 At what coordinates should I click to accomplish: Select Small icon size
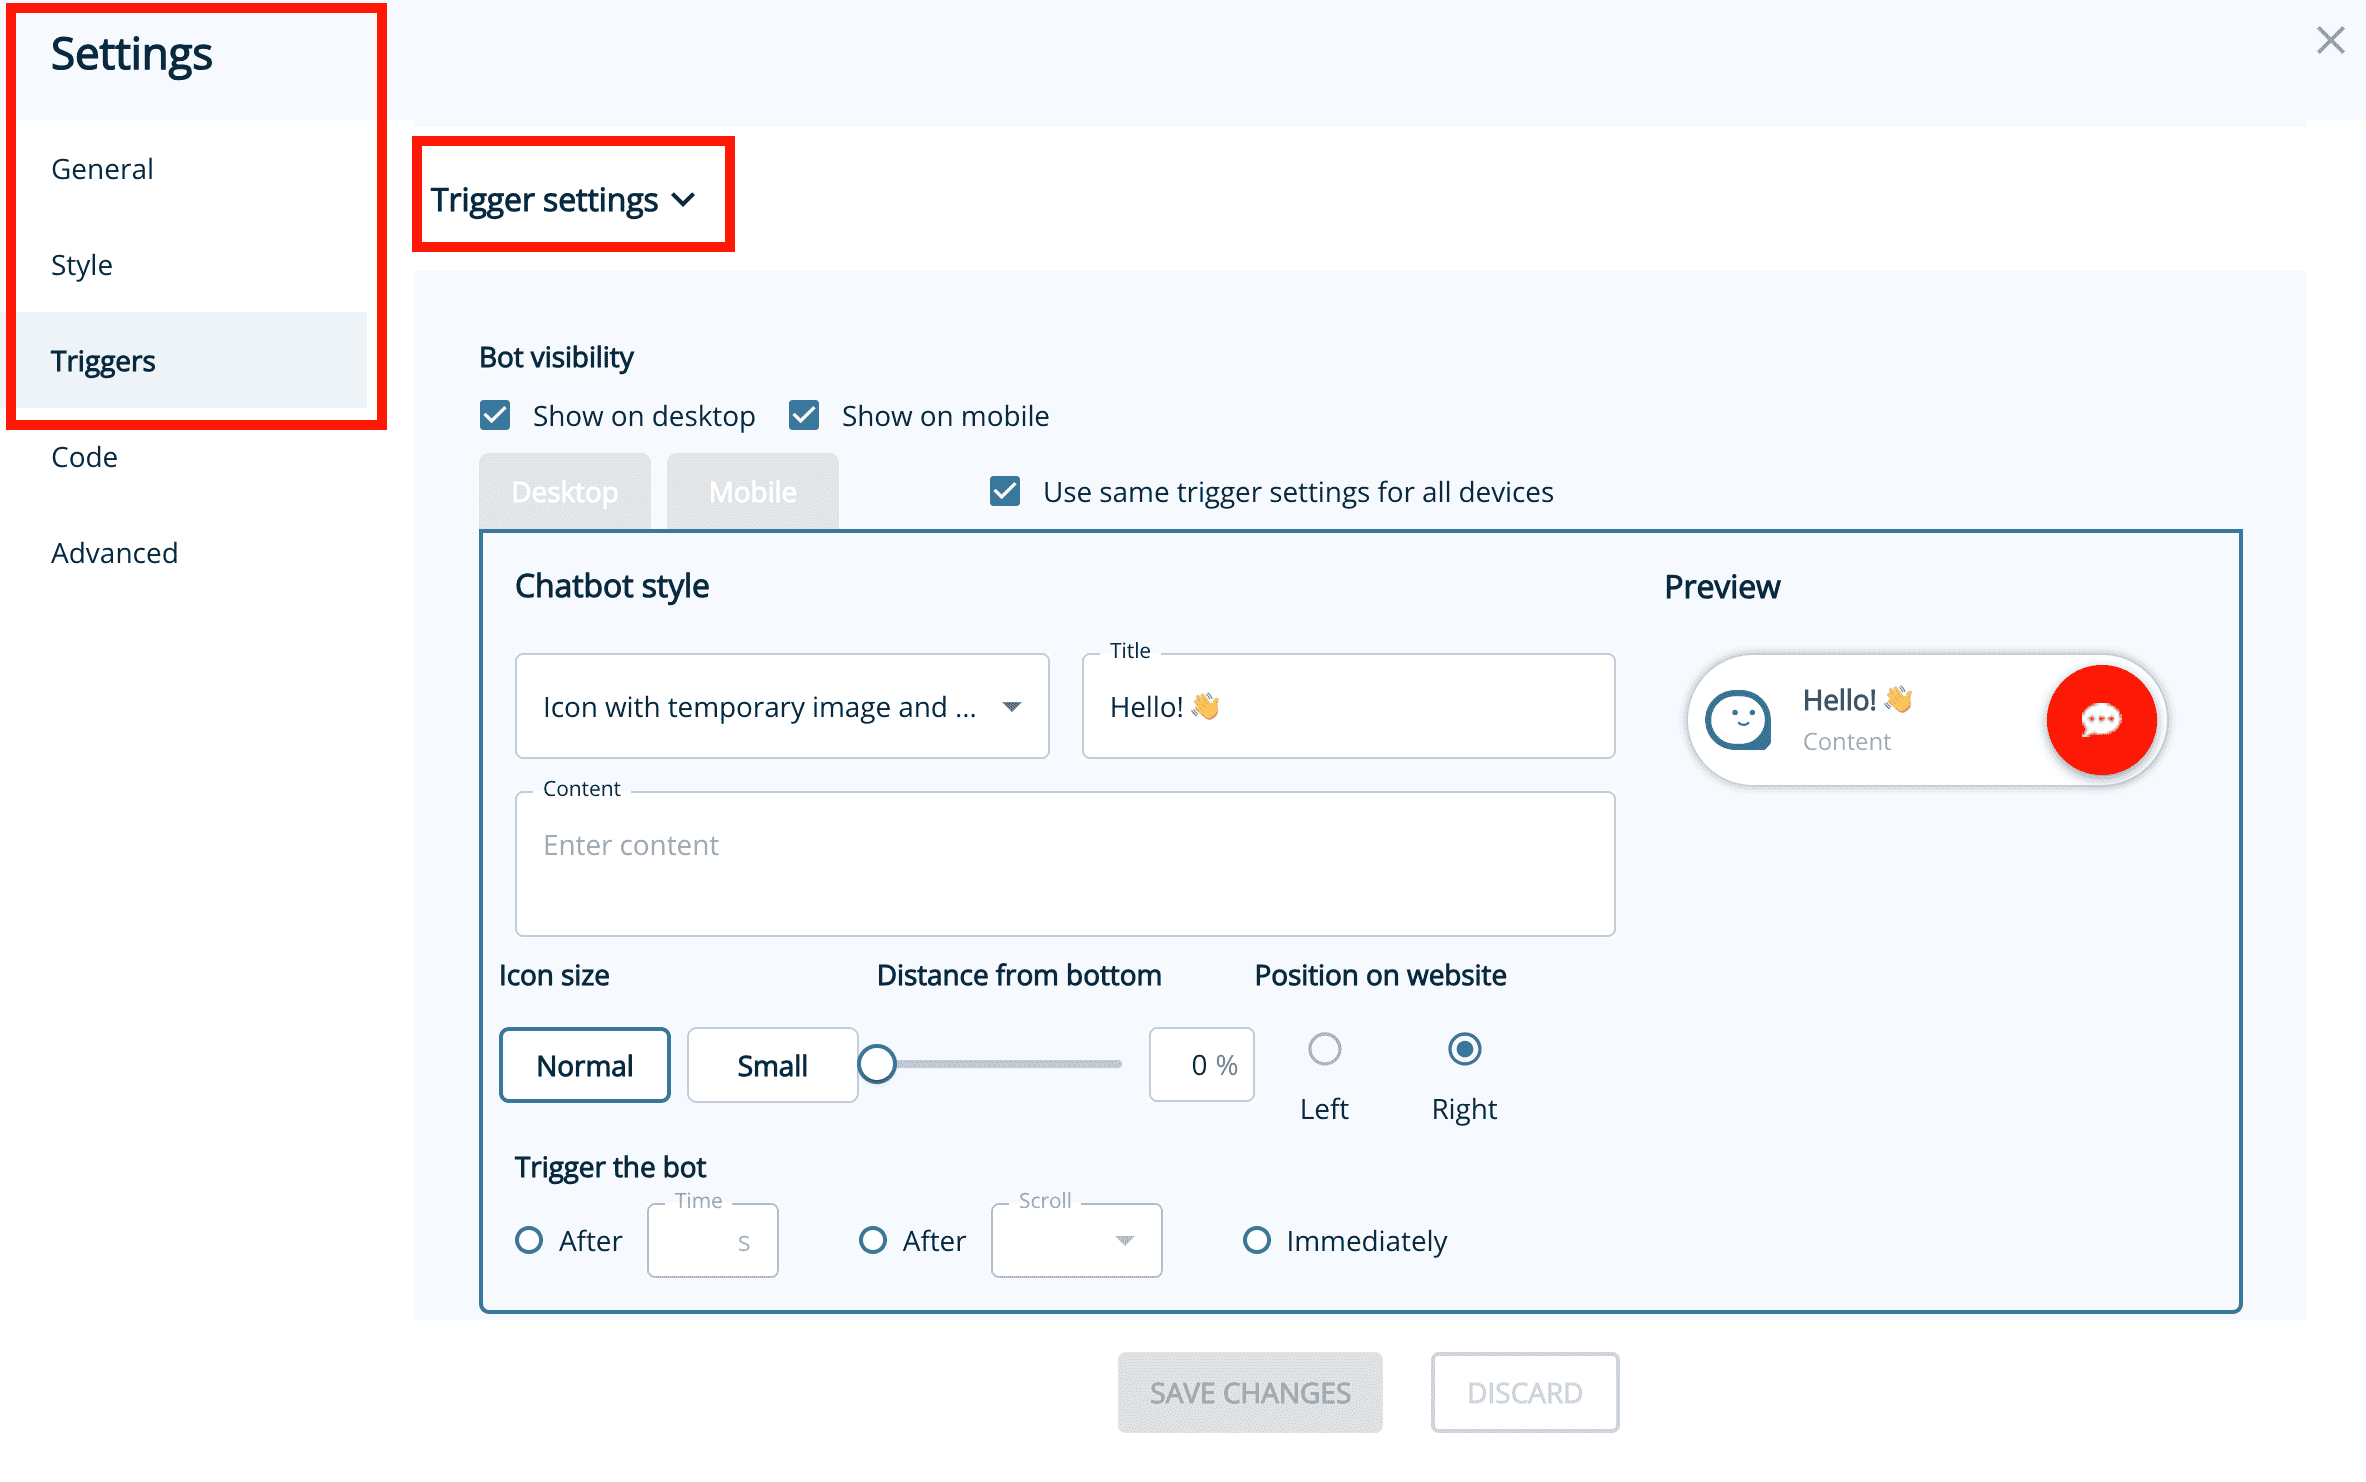[x=771, y=1064]
